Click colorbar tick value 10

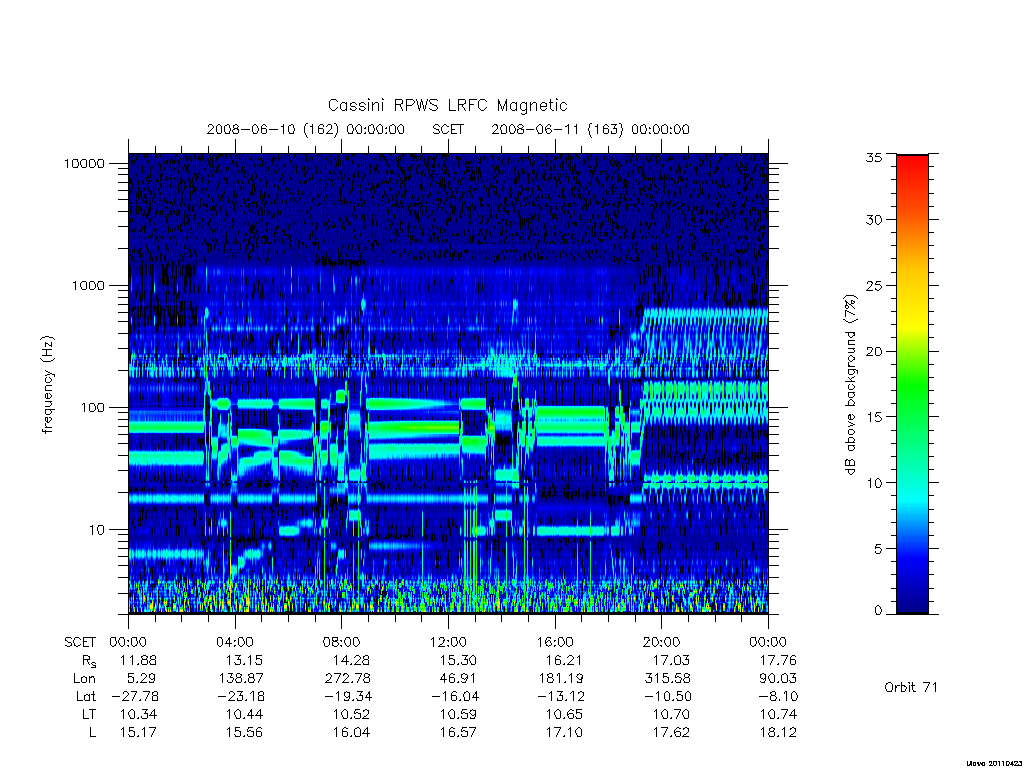click(874, 483)
